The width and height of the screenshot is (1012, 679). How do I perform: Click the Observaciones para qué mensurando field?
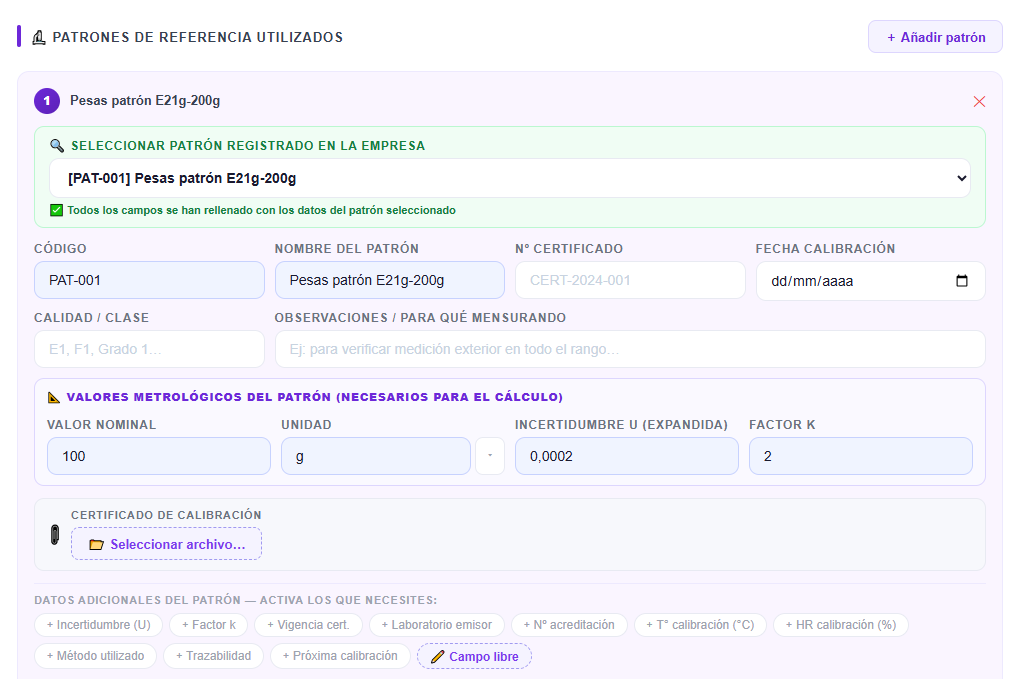(x=630, y=349)
